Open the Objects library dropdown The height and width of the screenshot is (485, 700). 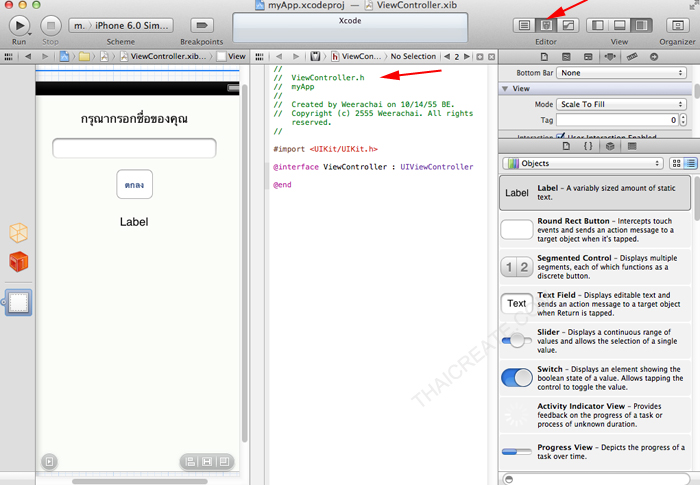click(583, 163)
